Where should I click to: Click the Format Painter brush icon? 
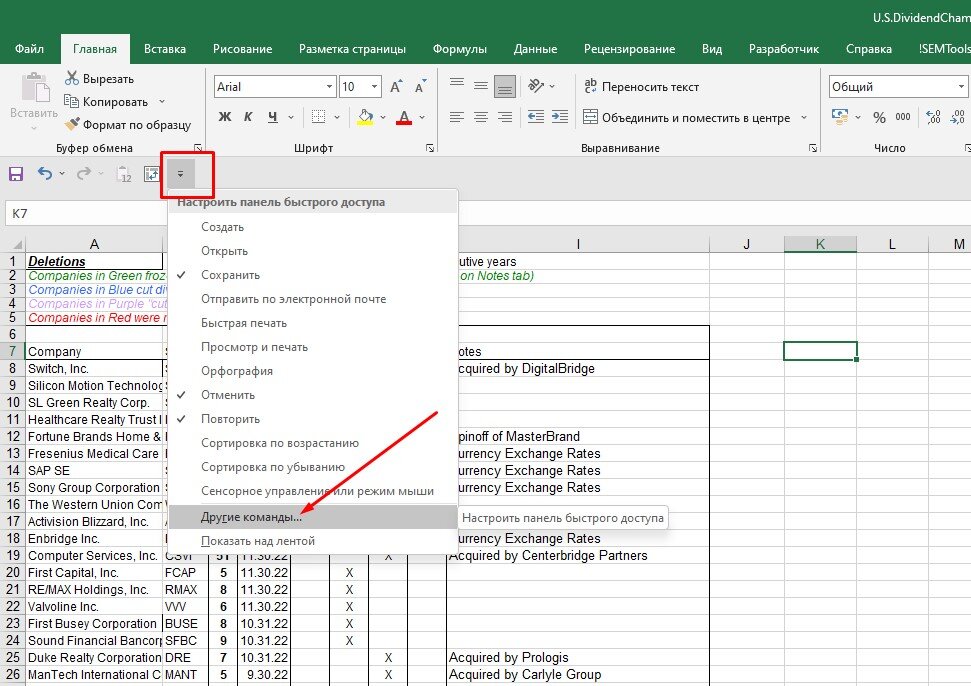click(x=72, y=124)
